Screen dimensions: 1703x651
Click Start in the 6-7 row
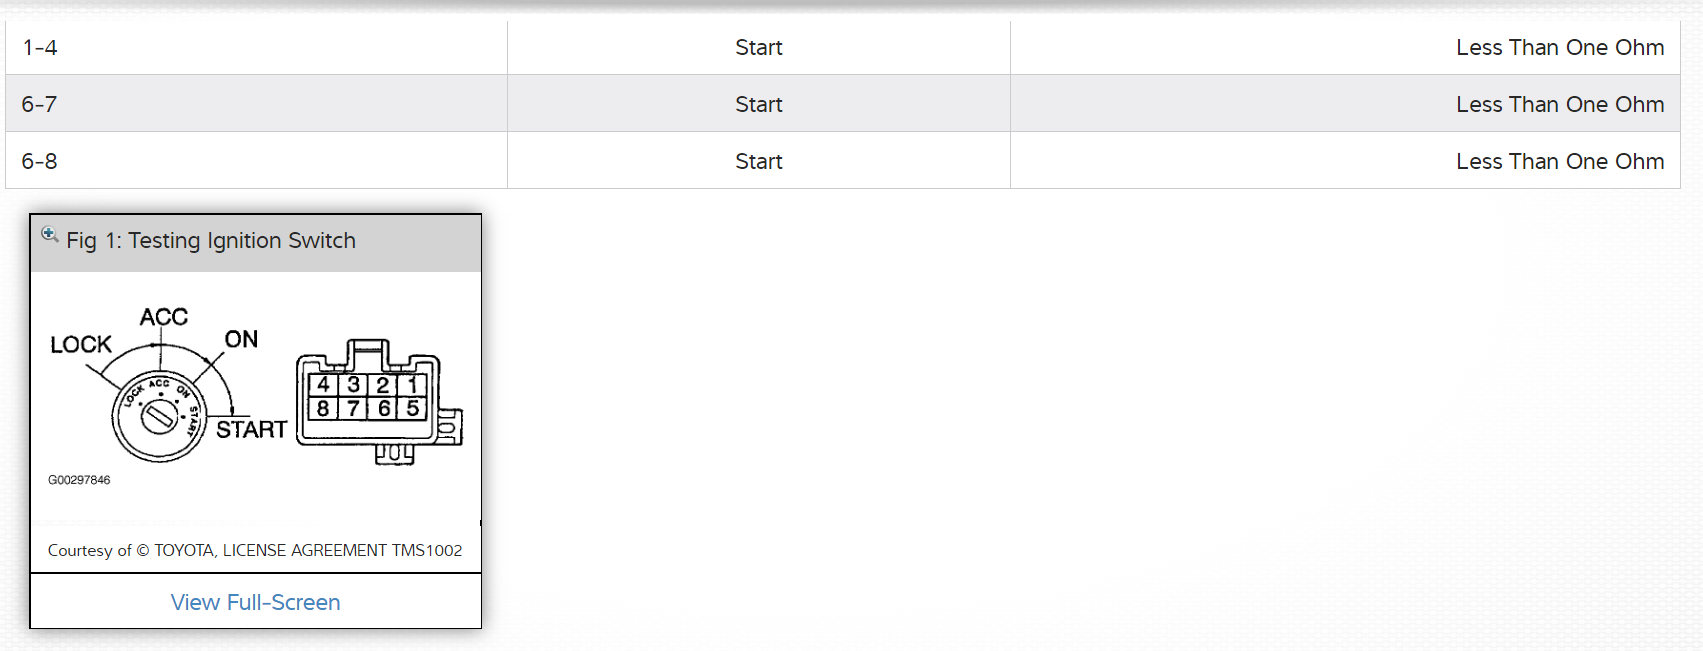click(758, 104)
